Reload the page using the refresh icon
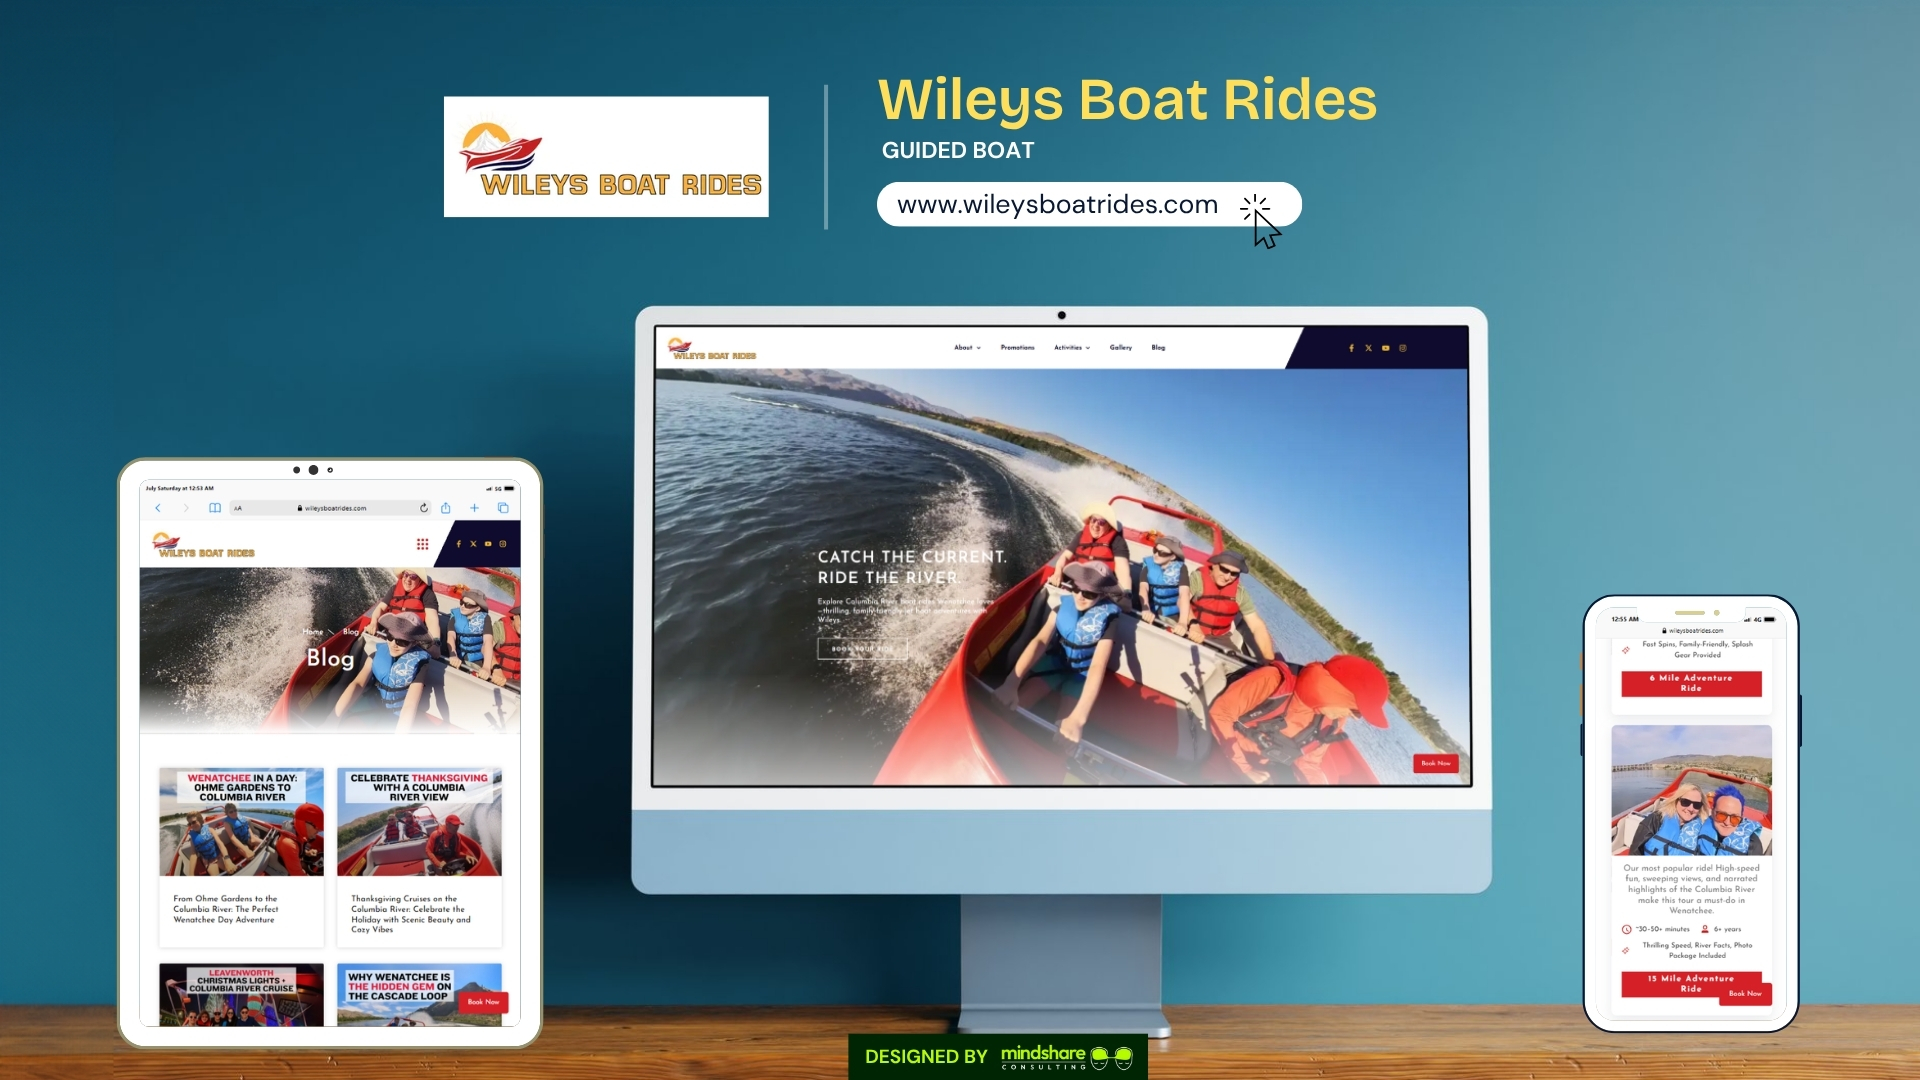The image size is (1920, 1080). click(x=424, y=507)
